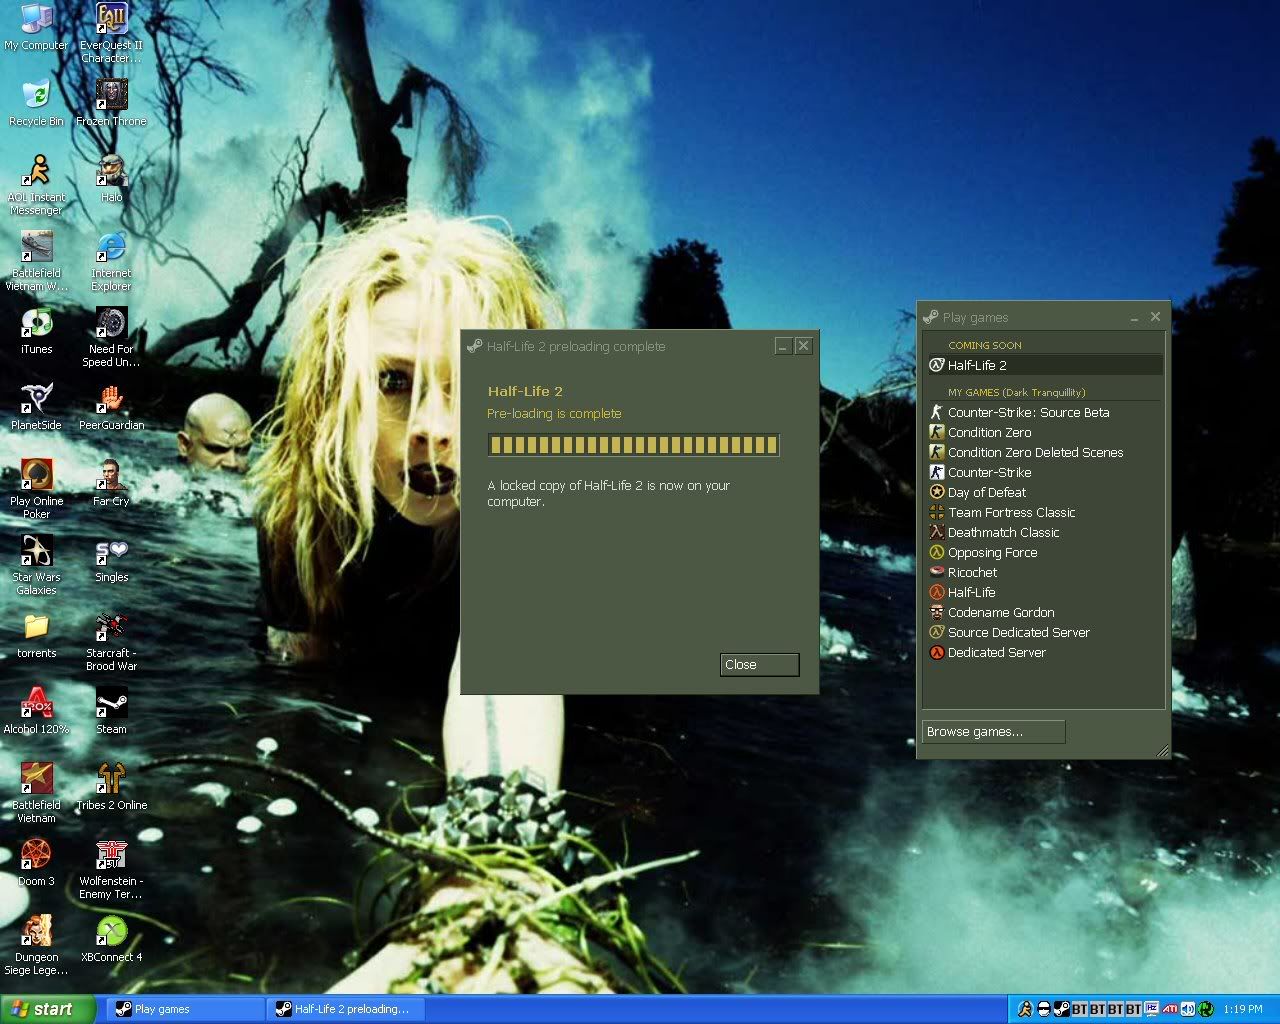Select the Halo desktop icon
Viewport: 1280px width, 1024px height.
(x=111, y=179)
